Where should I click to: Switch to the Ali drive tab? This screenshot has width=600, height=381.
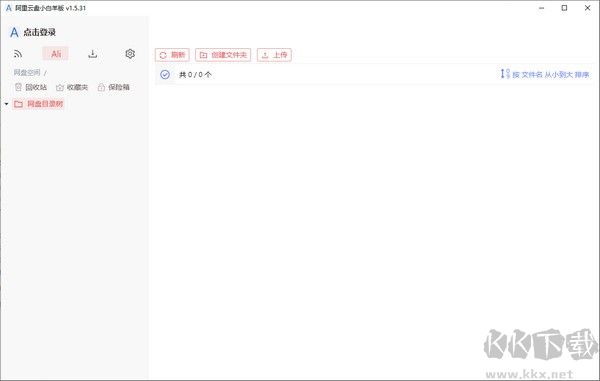(x=56, y=54)
